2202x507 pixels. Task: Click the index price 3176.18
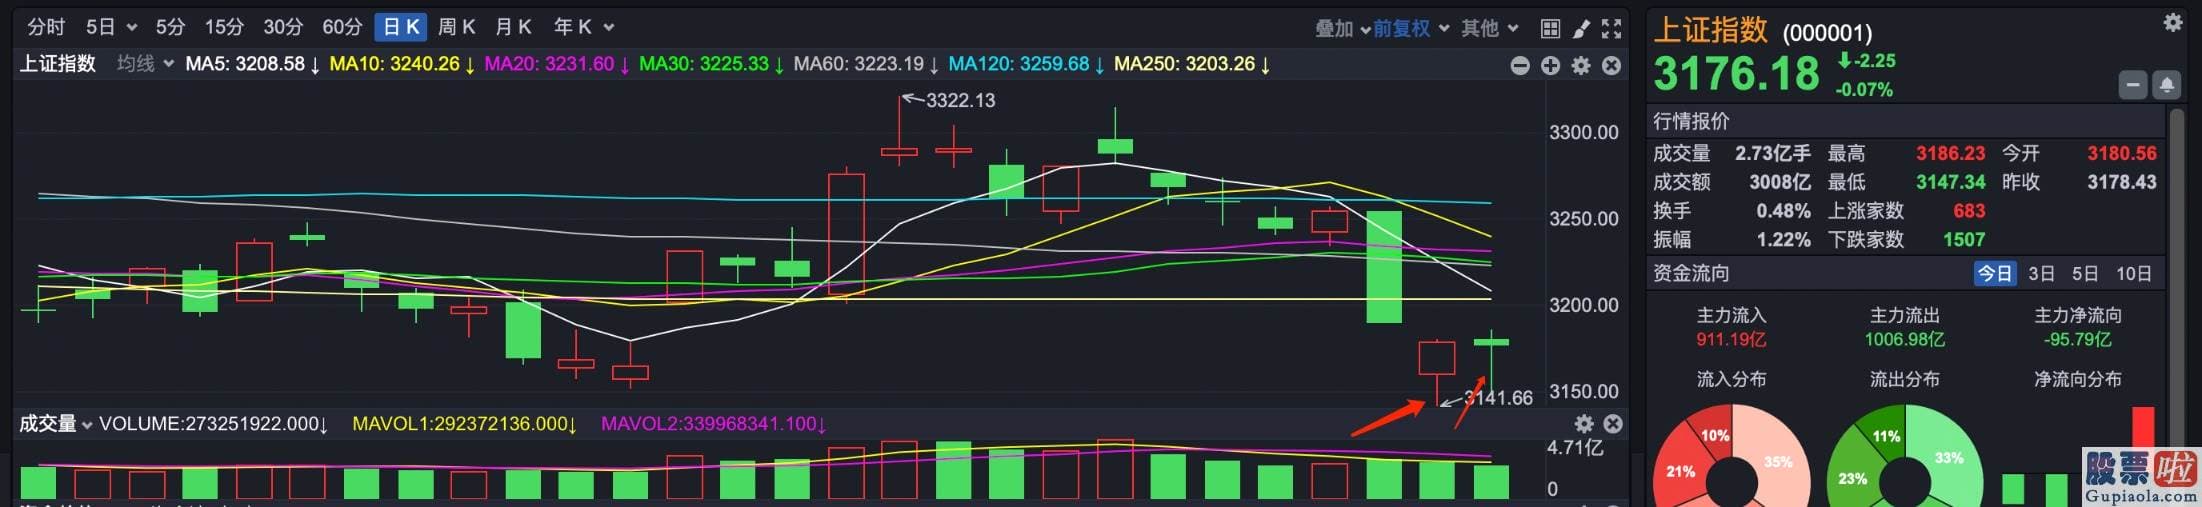click(x=1737, y=74)
